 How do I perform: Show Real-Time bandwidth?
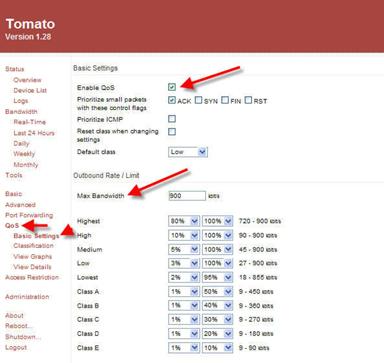[30, 122]
